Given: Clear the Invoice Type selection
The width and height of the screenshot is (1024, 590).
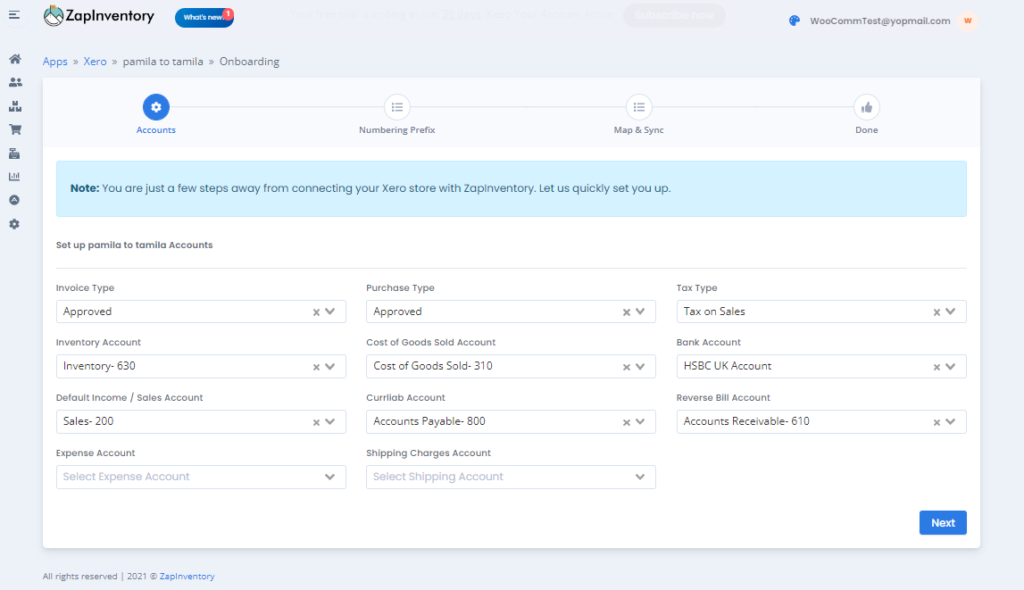Looking at the screenshot, I should point(316,312).
